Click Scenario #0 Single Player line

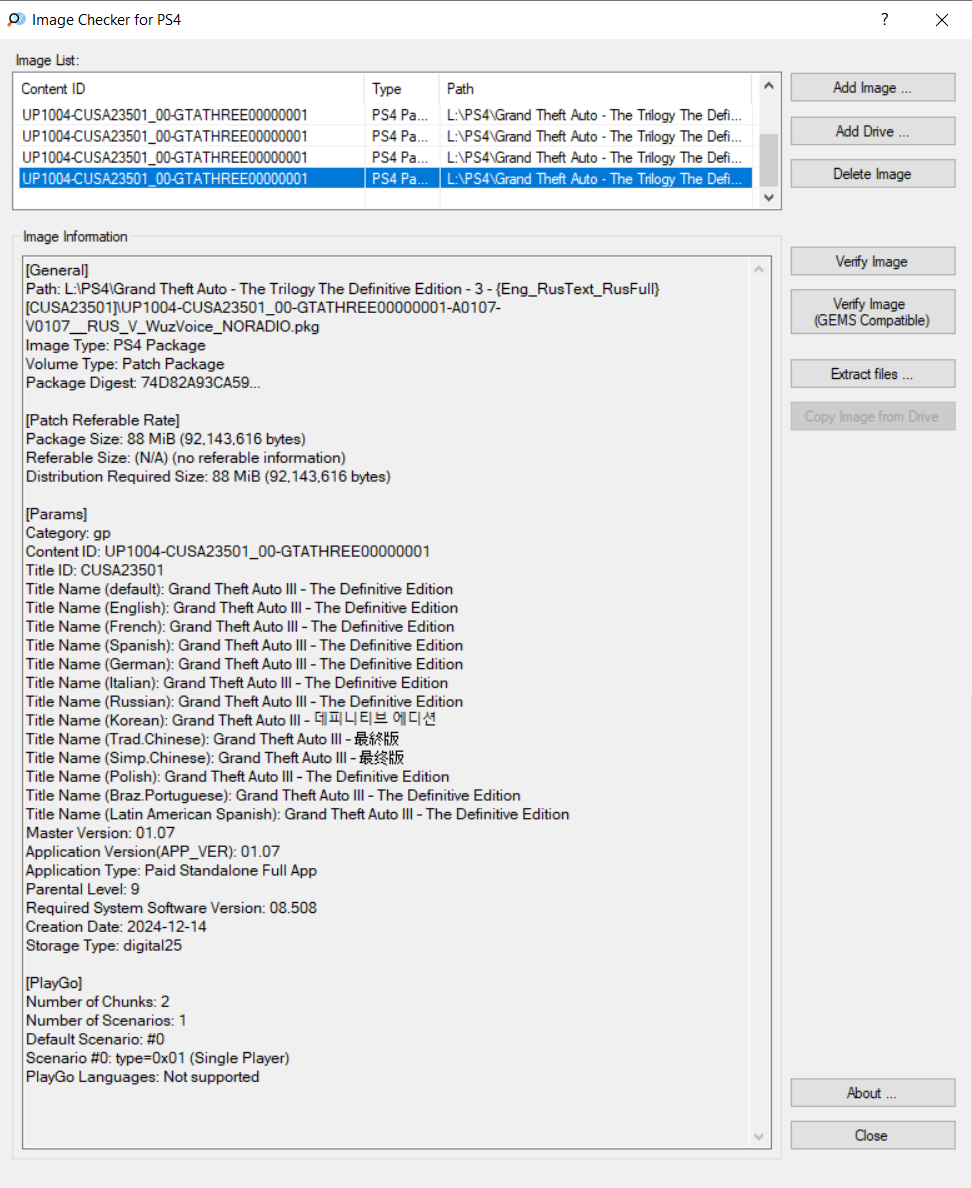(158, 1058)
